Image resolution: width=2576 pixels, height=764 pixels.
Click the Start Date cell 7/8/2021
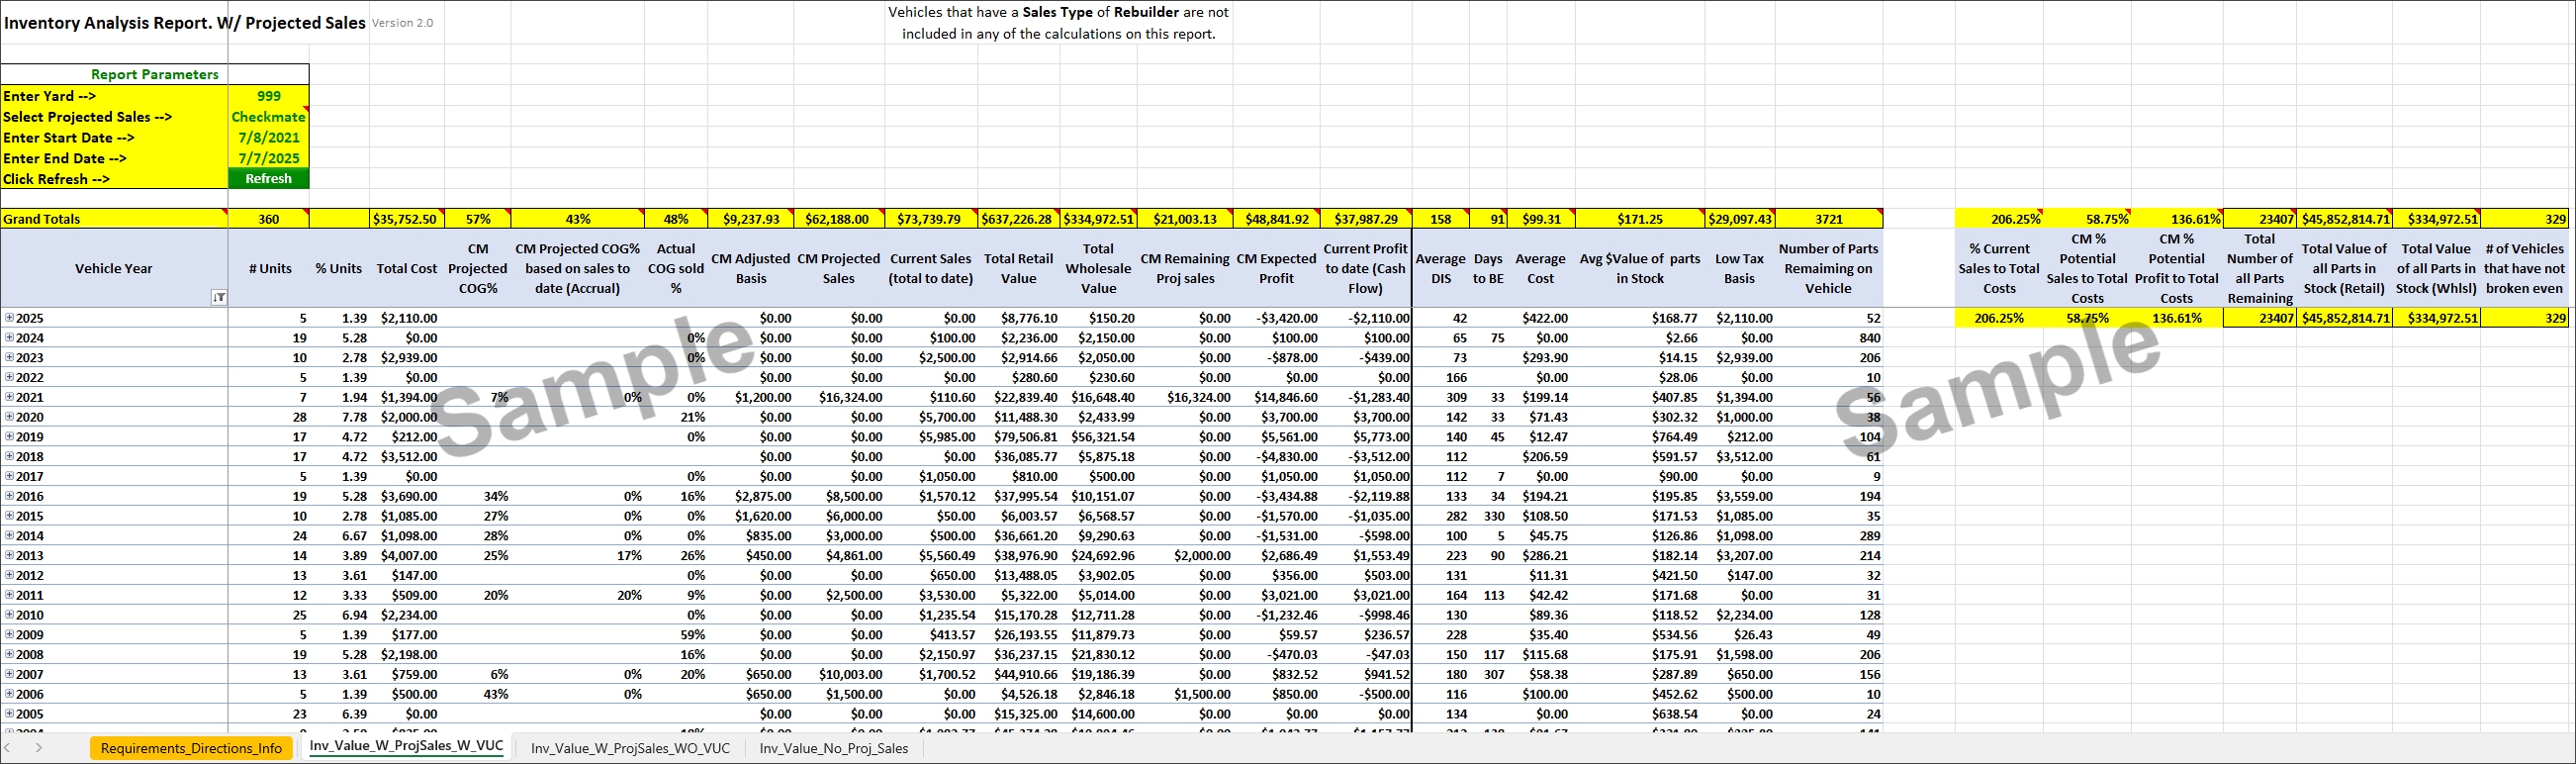coord(268,138)
